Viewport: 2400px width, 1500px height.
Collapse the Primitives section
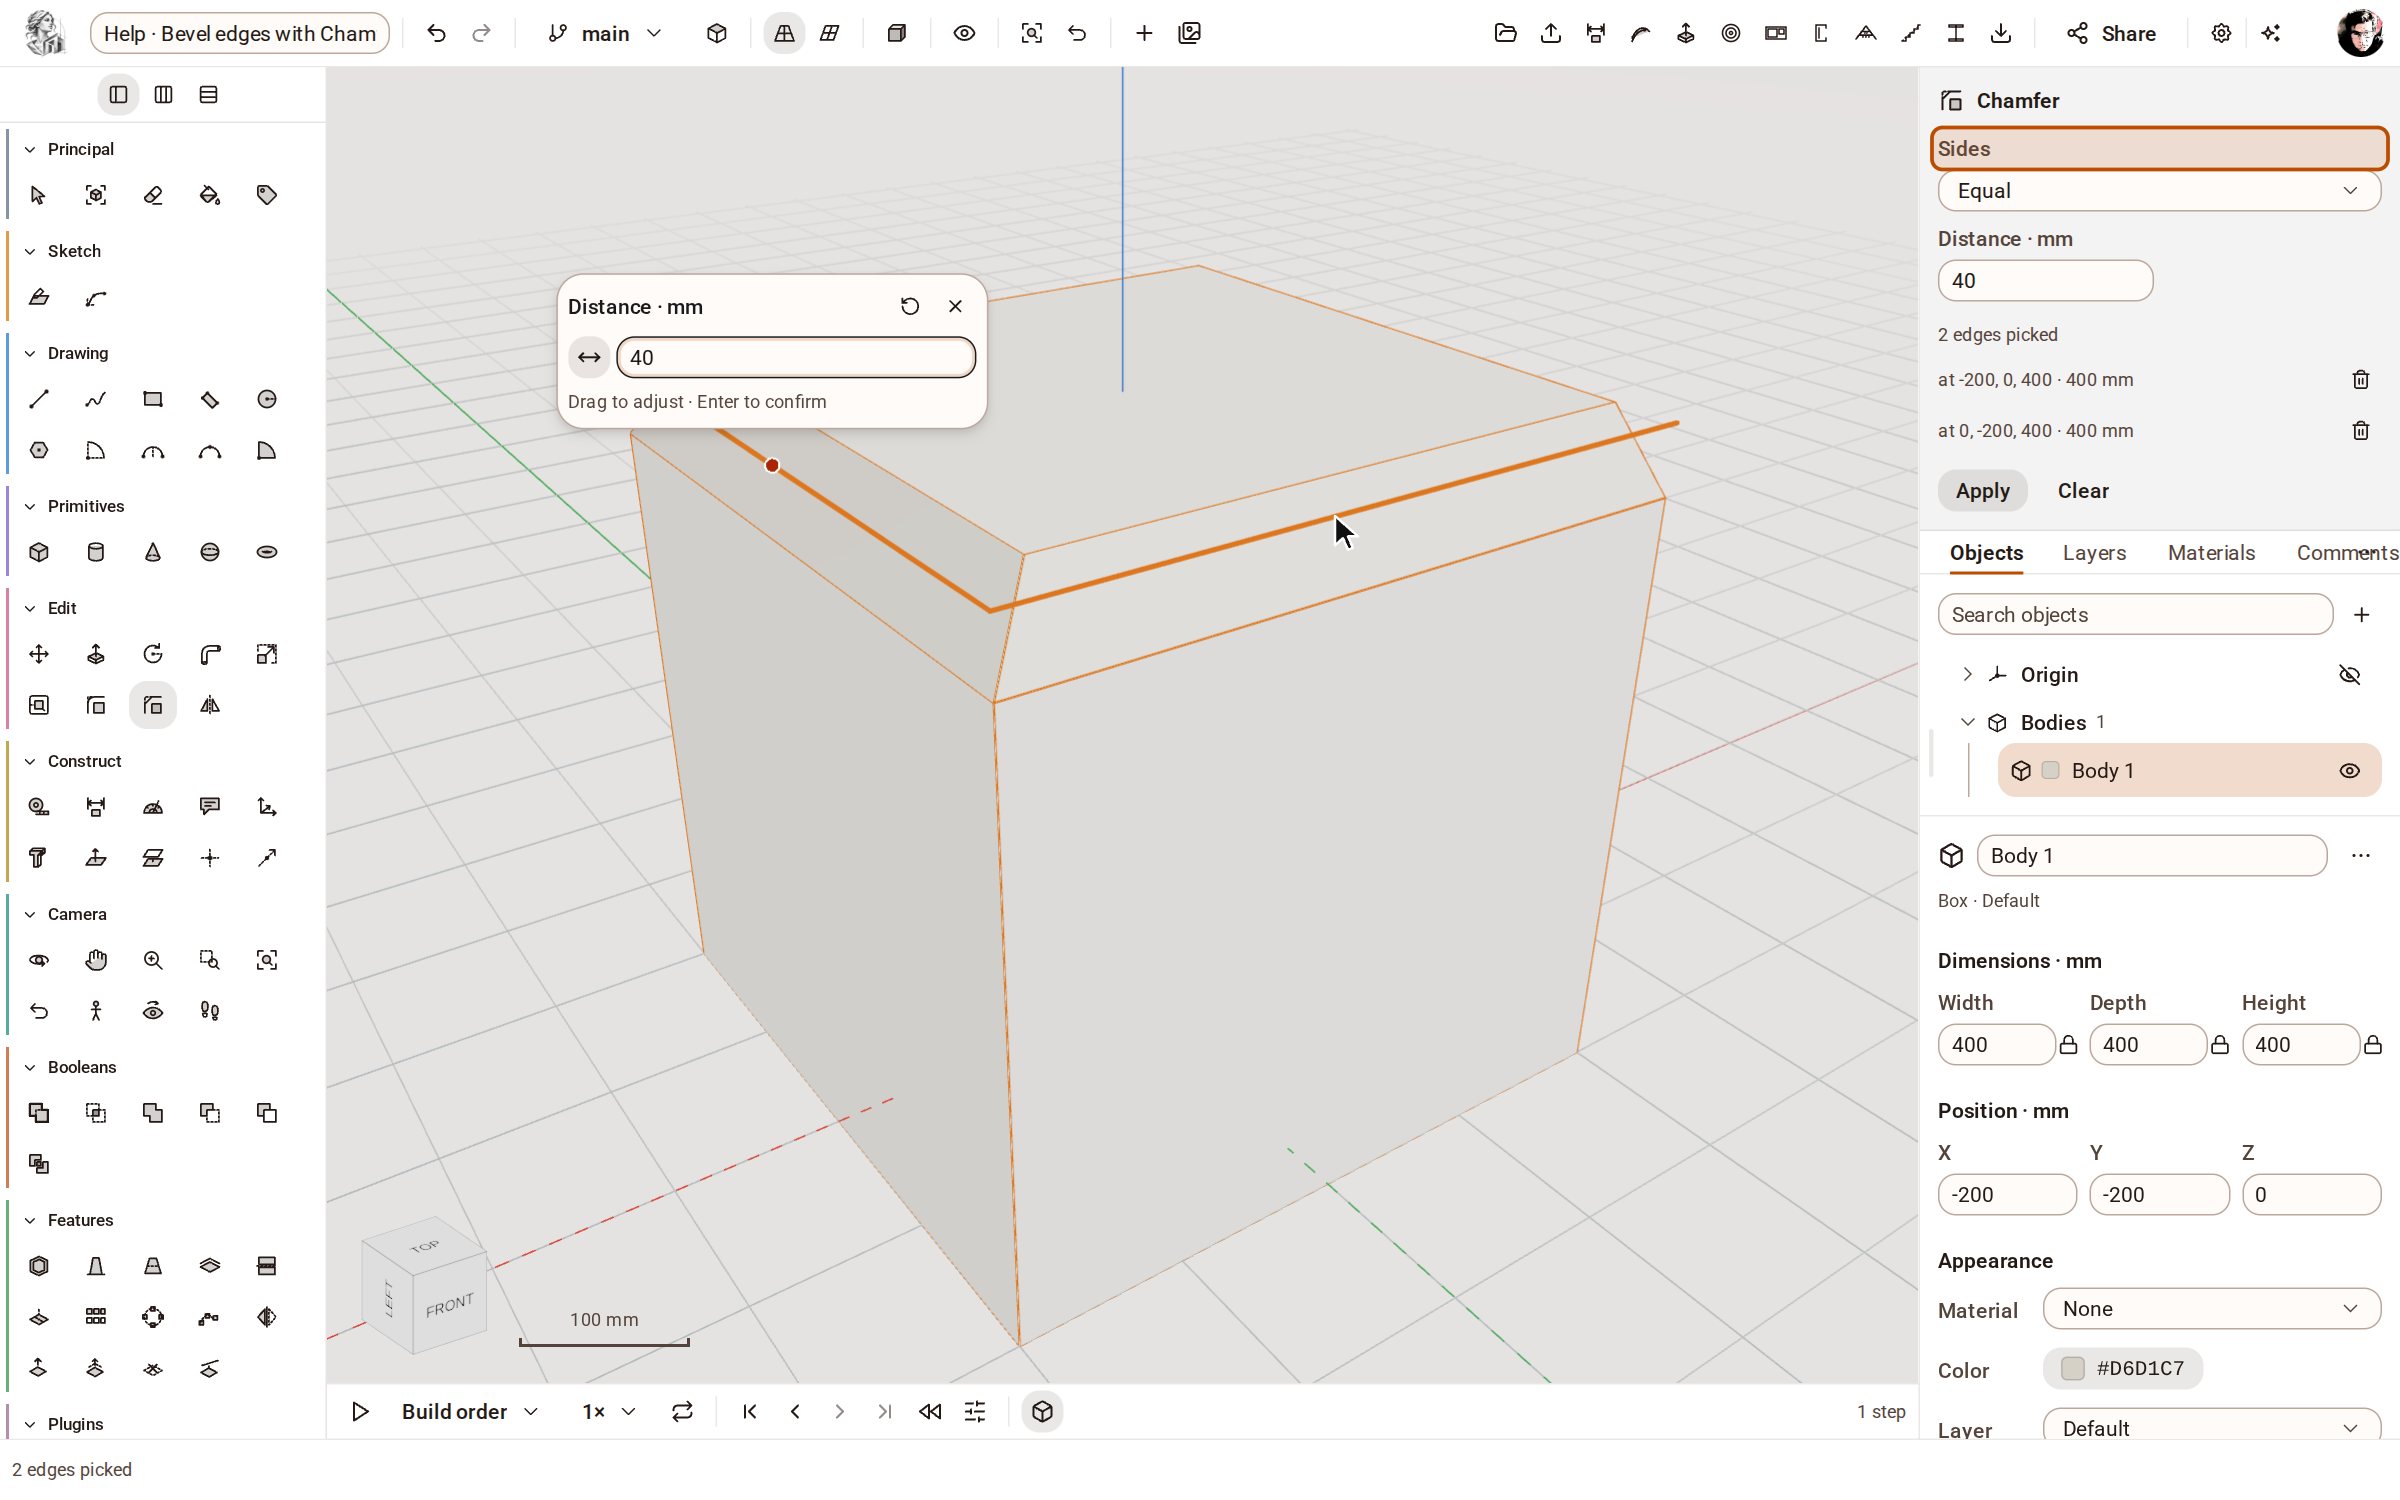30,507
